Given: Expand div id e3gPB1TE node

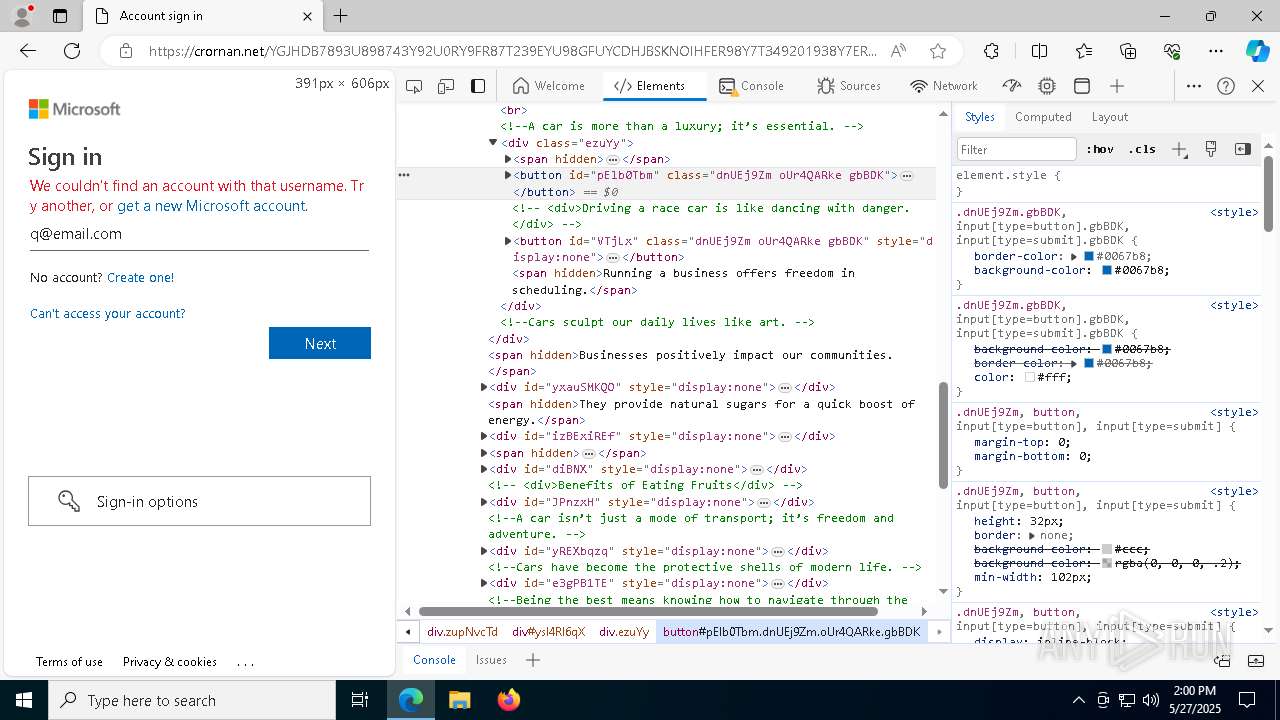Looking at the screenshot, I should coord(484,583).
